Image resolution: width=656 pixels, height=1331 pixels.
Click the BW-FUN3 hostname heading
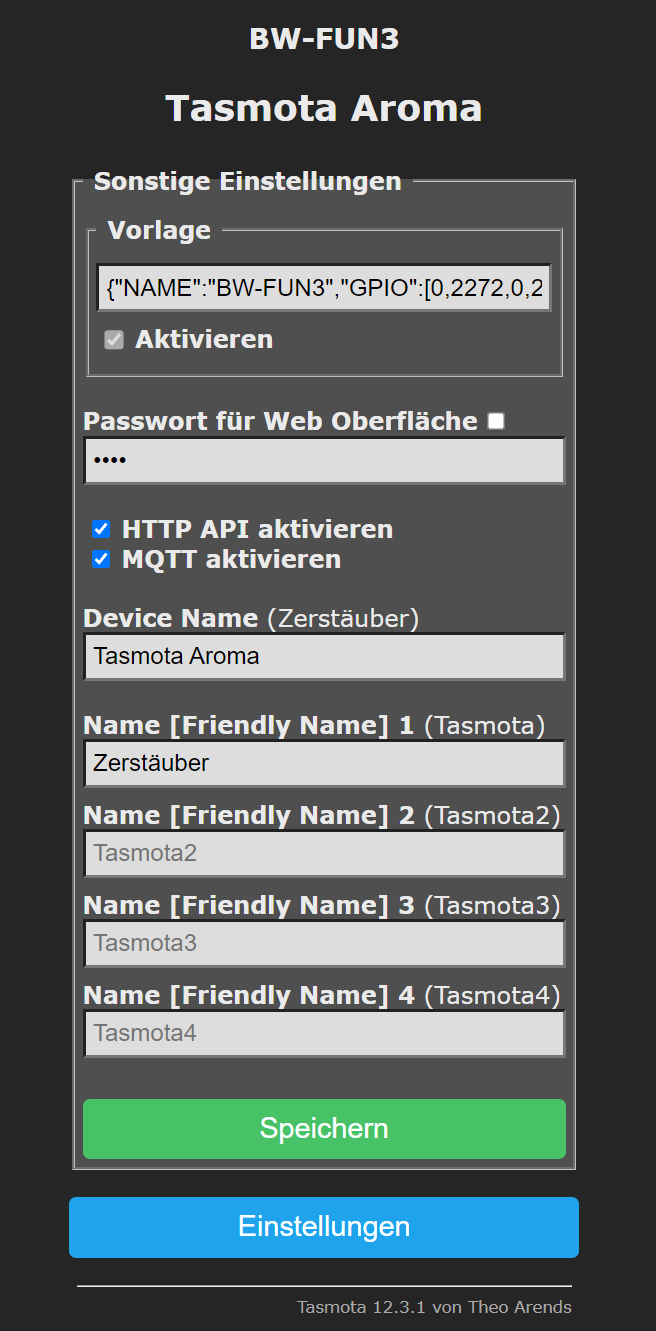pyautogui.click(x=324, y=39)
